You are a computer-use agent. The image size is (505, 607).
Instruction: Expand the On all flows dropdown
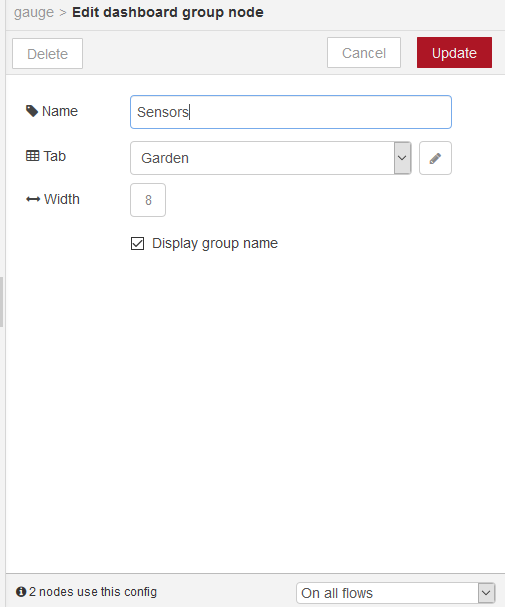pyautogui.click(x=395, y=593)
